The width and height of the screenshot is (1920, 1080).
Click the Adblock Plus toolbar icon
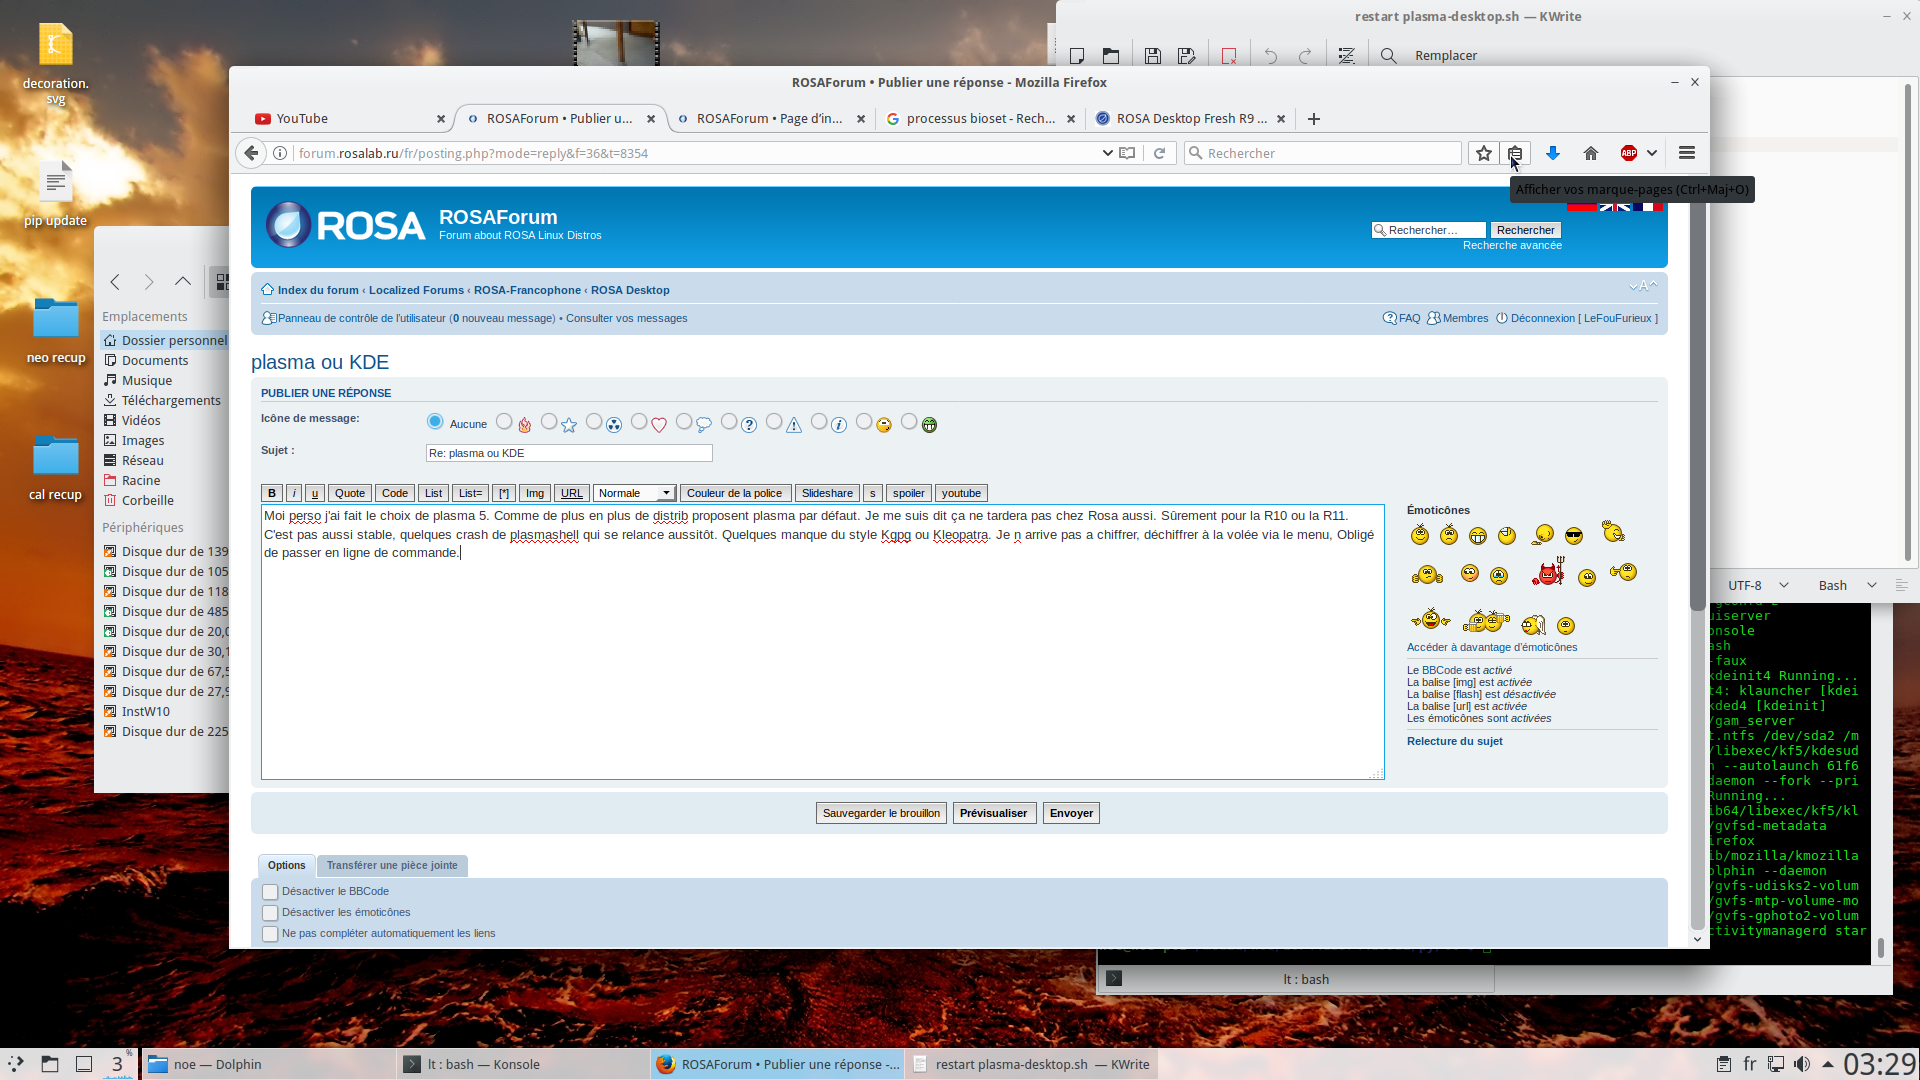[x=1629, y=153]
